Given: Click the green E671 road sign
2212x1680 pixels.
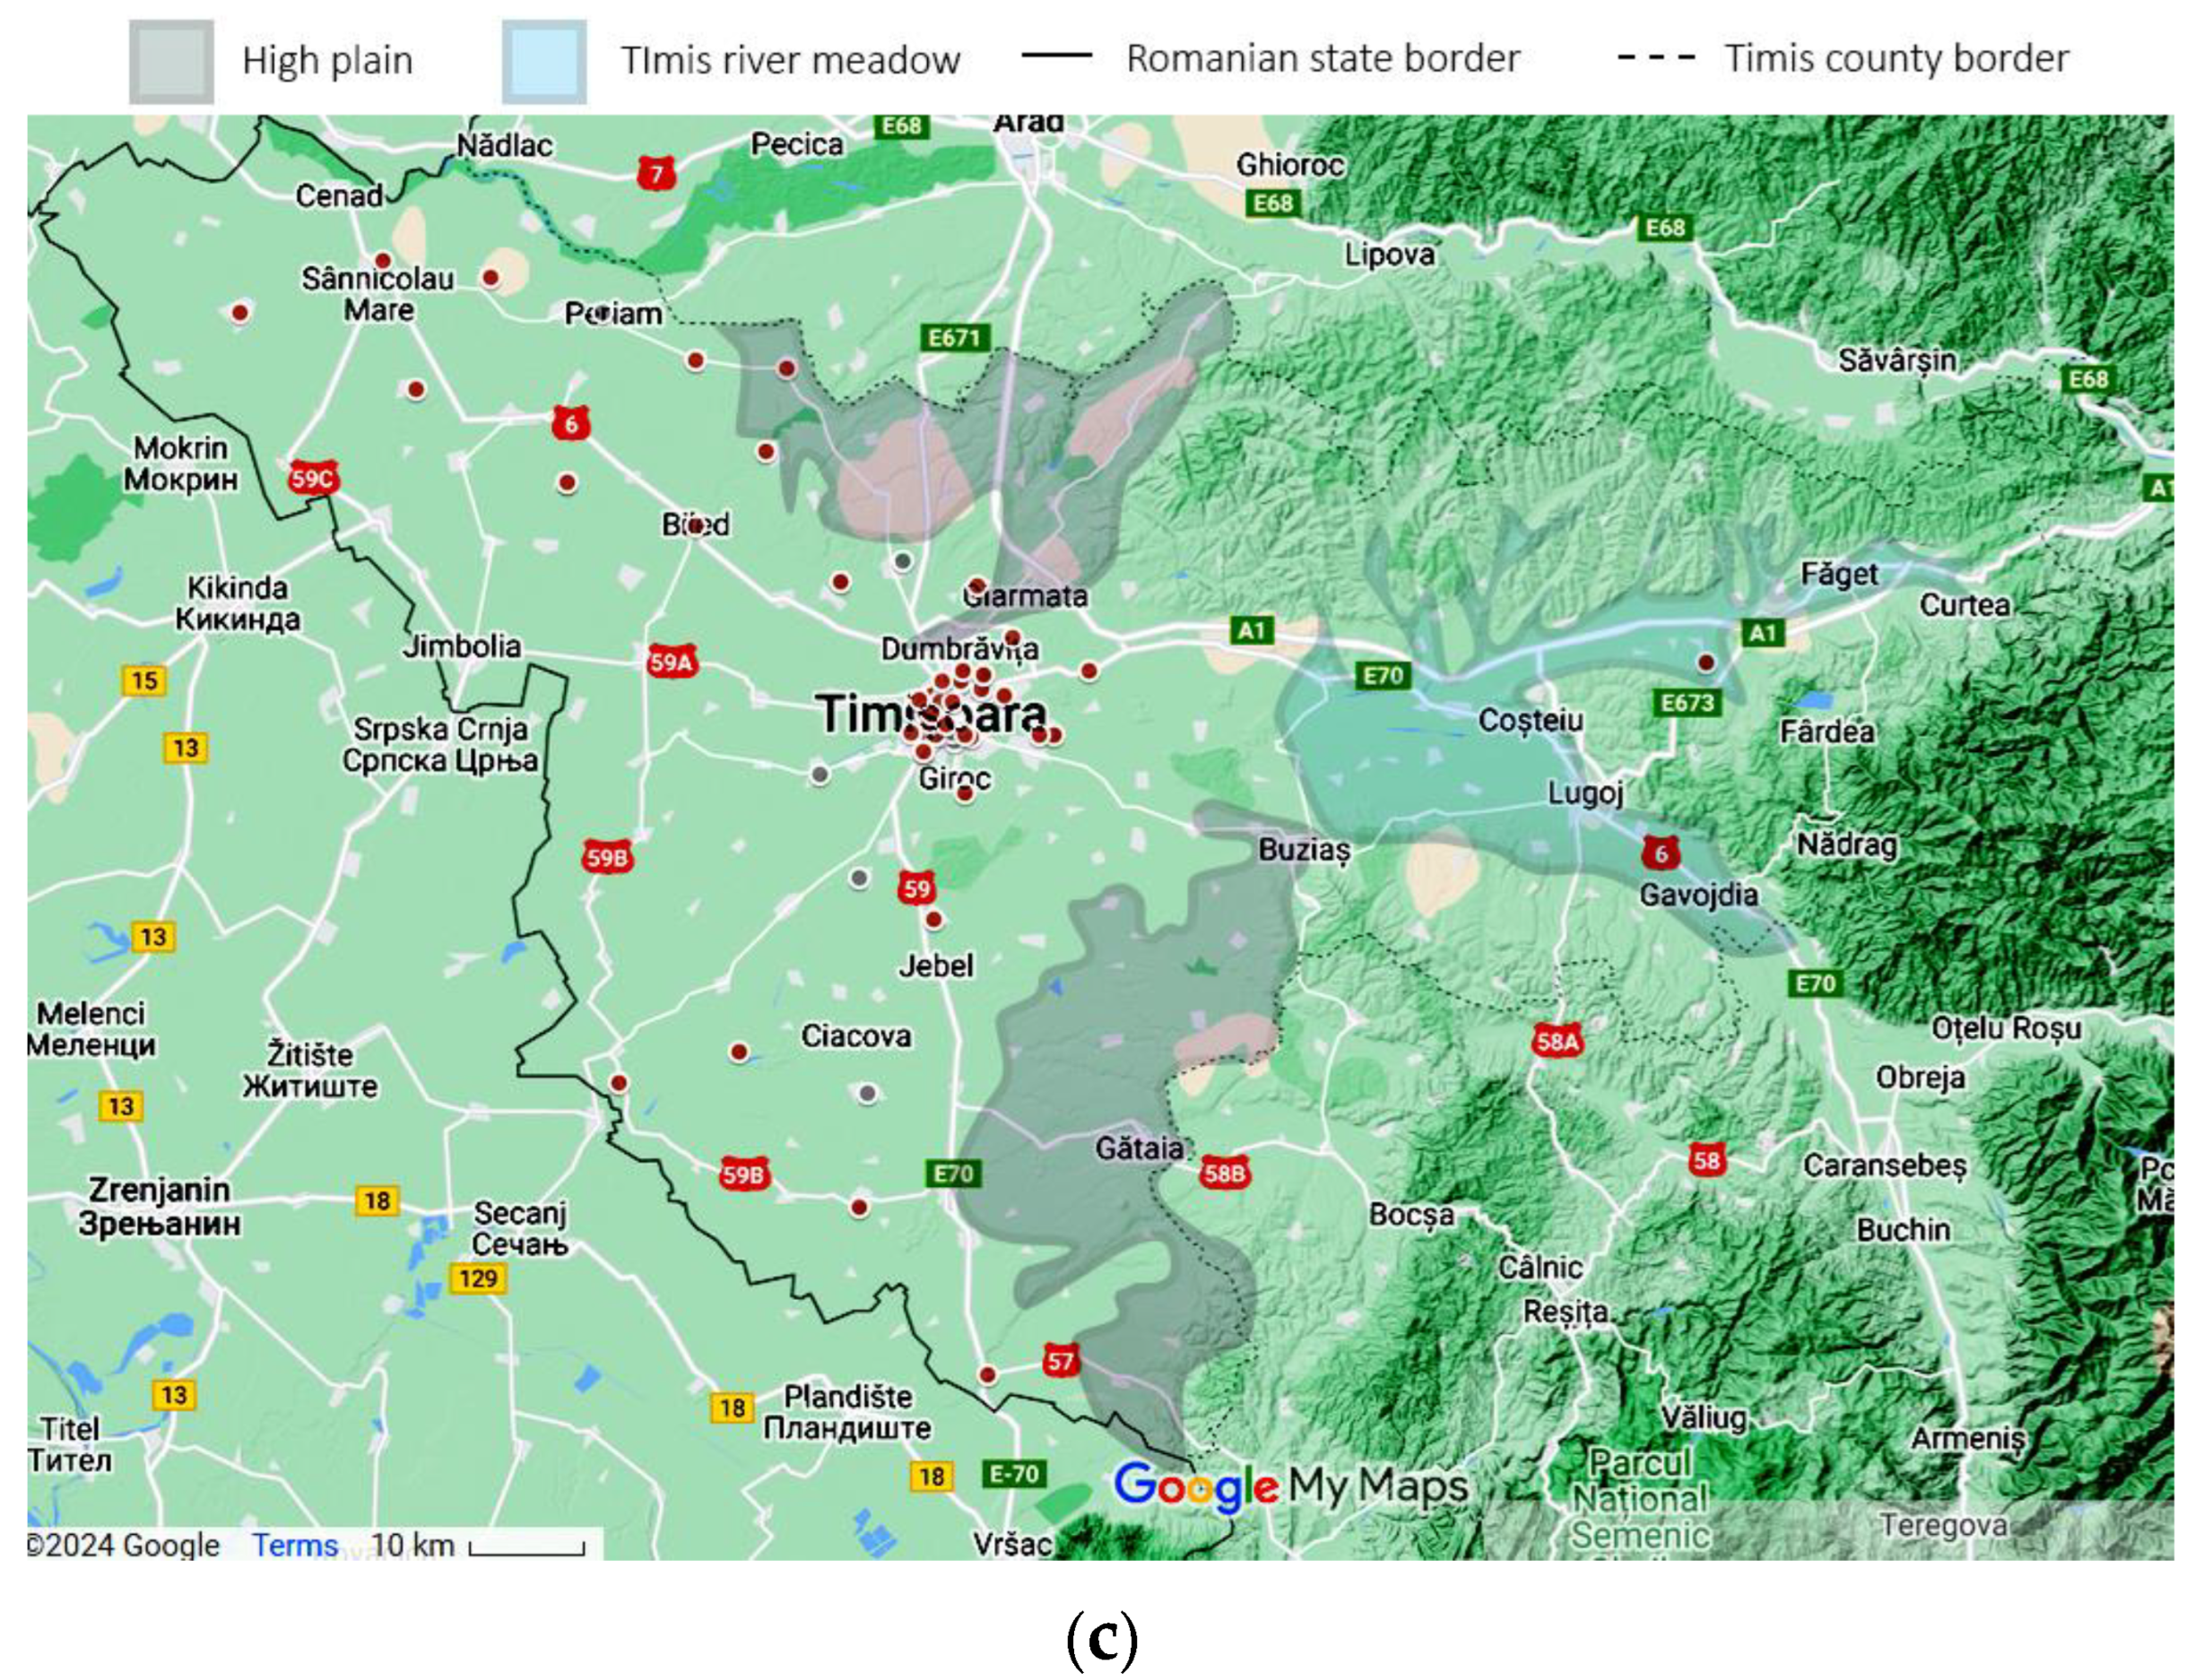Looking at the screenshot, I should [954, 338].
